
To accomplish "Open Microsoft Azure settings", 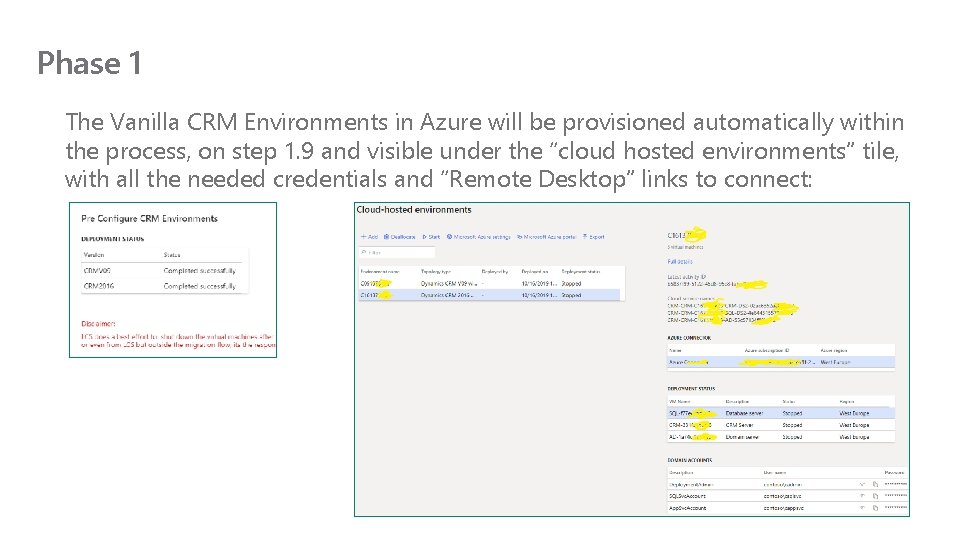I will pyautogui.click(x=478, y=236).
